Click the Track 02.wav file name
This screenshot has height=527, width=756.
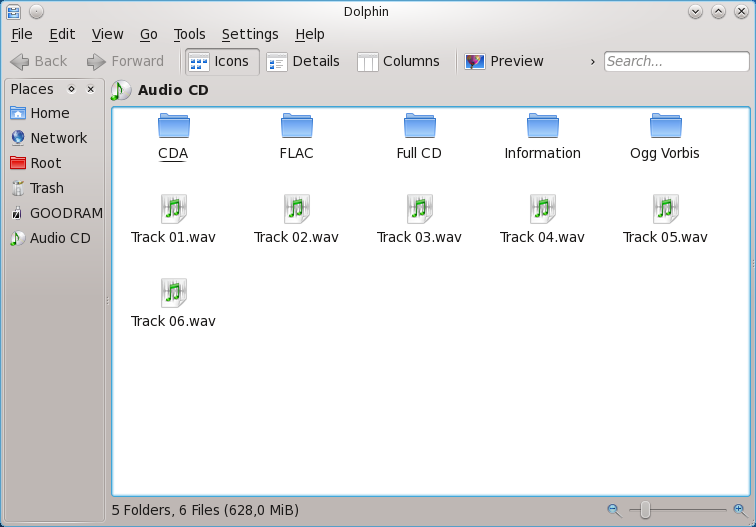click(297, 237)
